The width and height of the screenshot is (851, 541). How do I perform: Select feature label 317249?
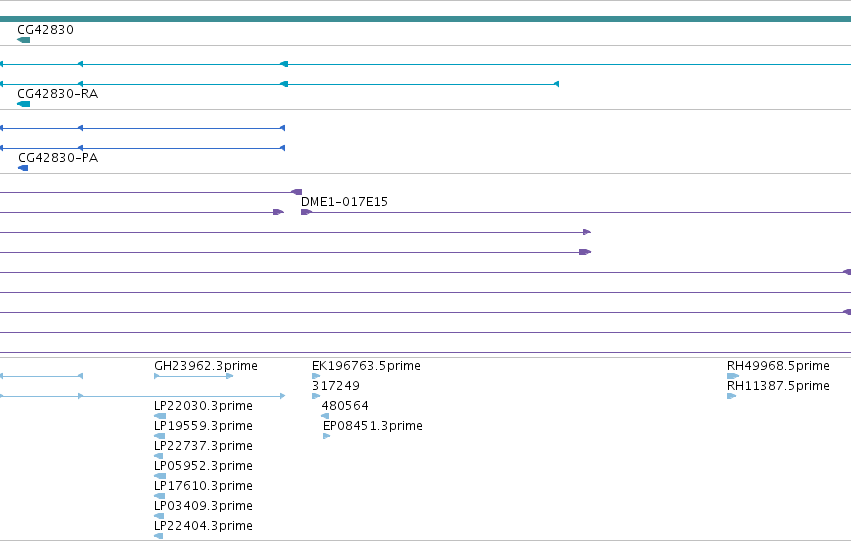point(336,386)
